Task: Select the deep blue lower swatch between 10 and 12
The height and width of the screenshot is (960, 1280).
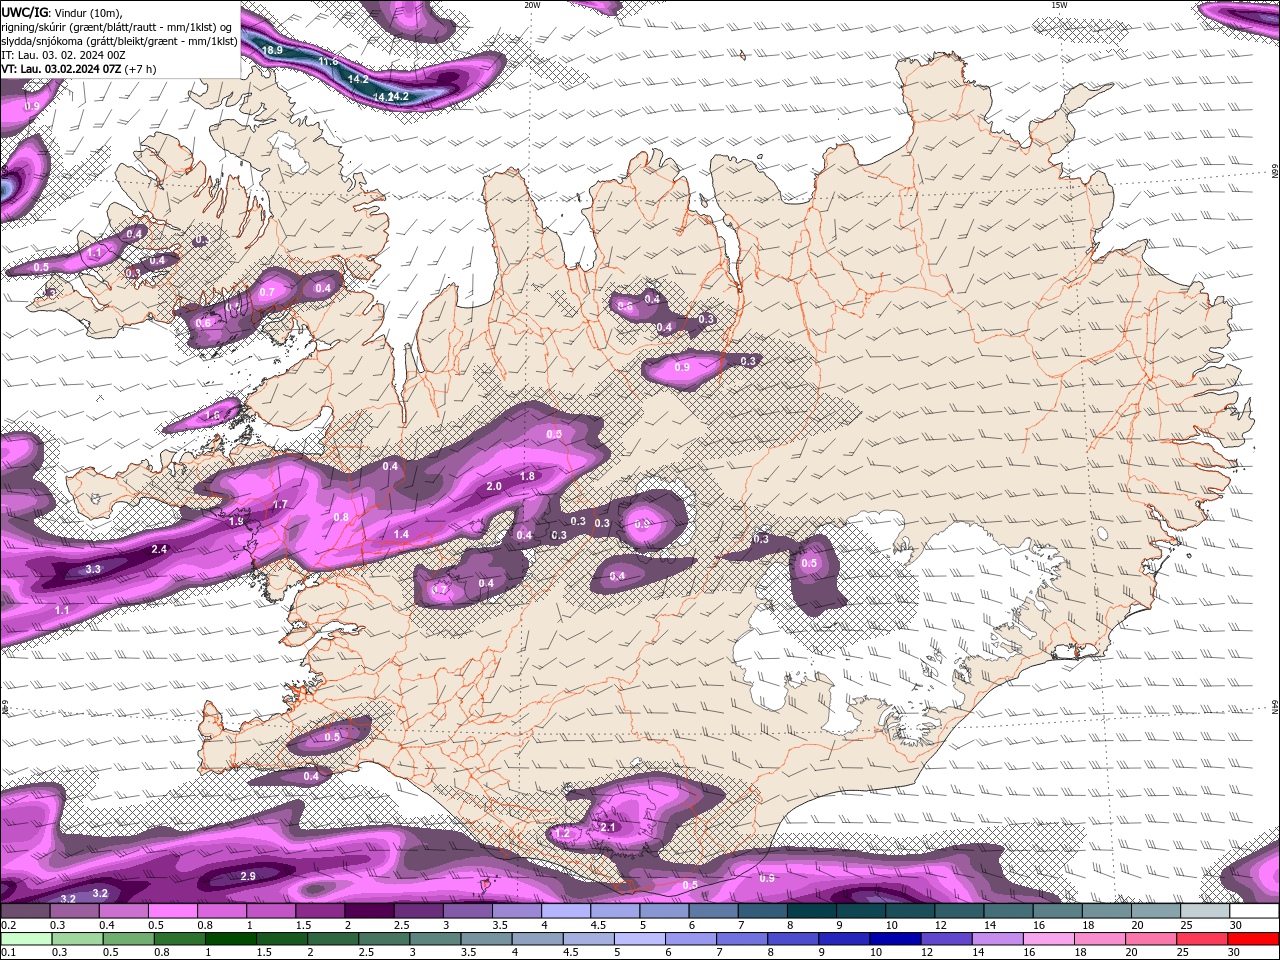Action: click(x=895, y=939)
